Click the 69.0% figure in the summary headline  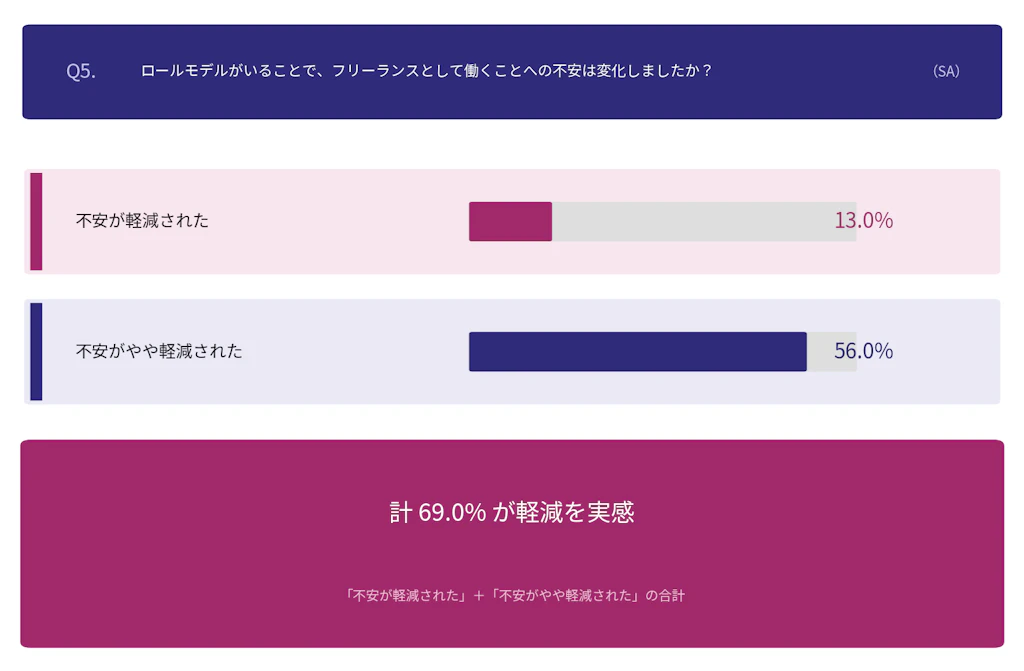tap(452, 512)
